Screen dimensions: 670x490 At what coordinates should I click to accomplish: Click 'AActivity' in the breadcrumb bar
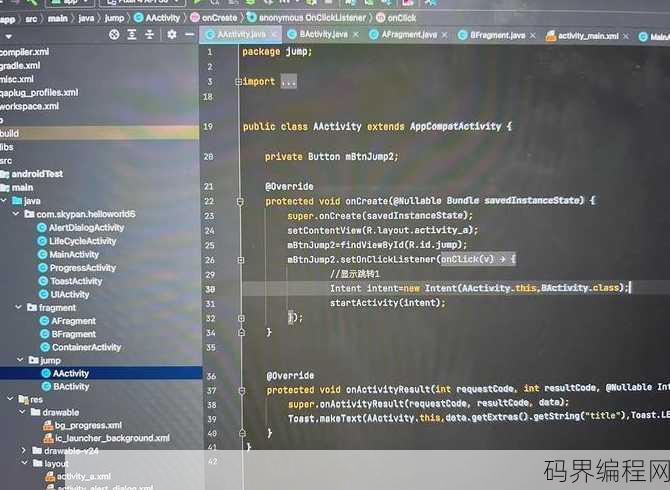[x=157, y=18]
